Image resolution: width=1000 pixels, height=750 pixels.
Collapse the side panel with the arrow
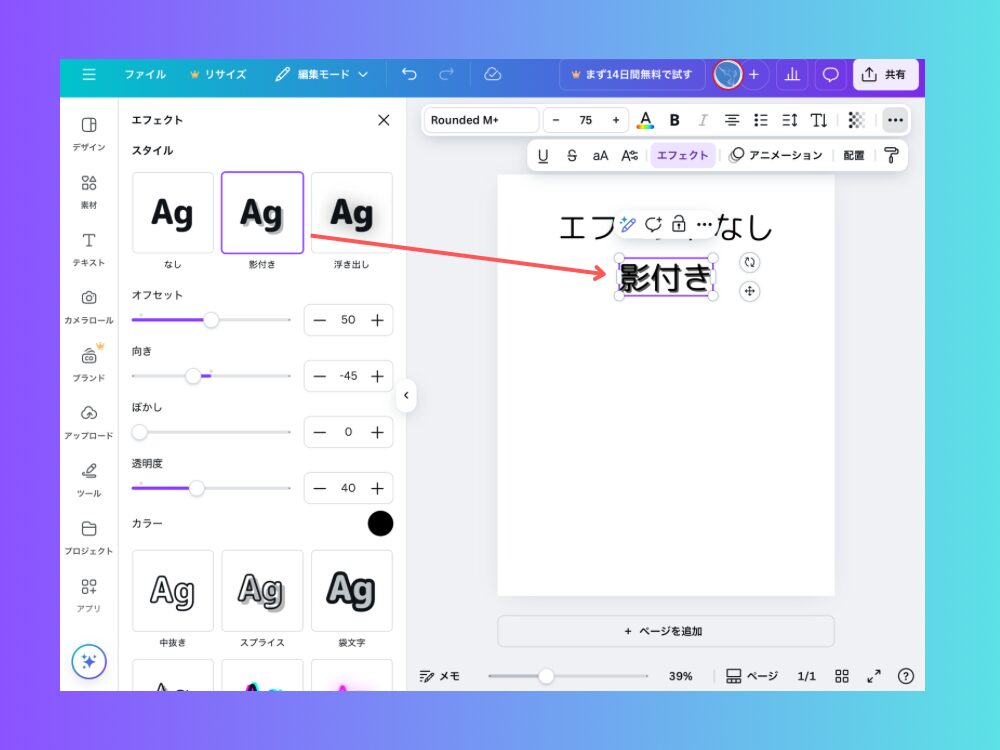pyautogui.click(x=406, y=395)
